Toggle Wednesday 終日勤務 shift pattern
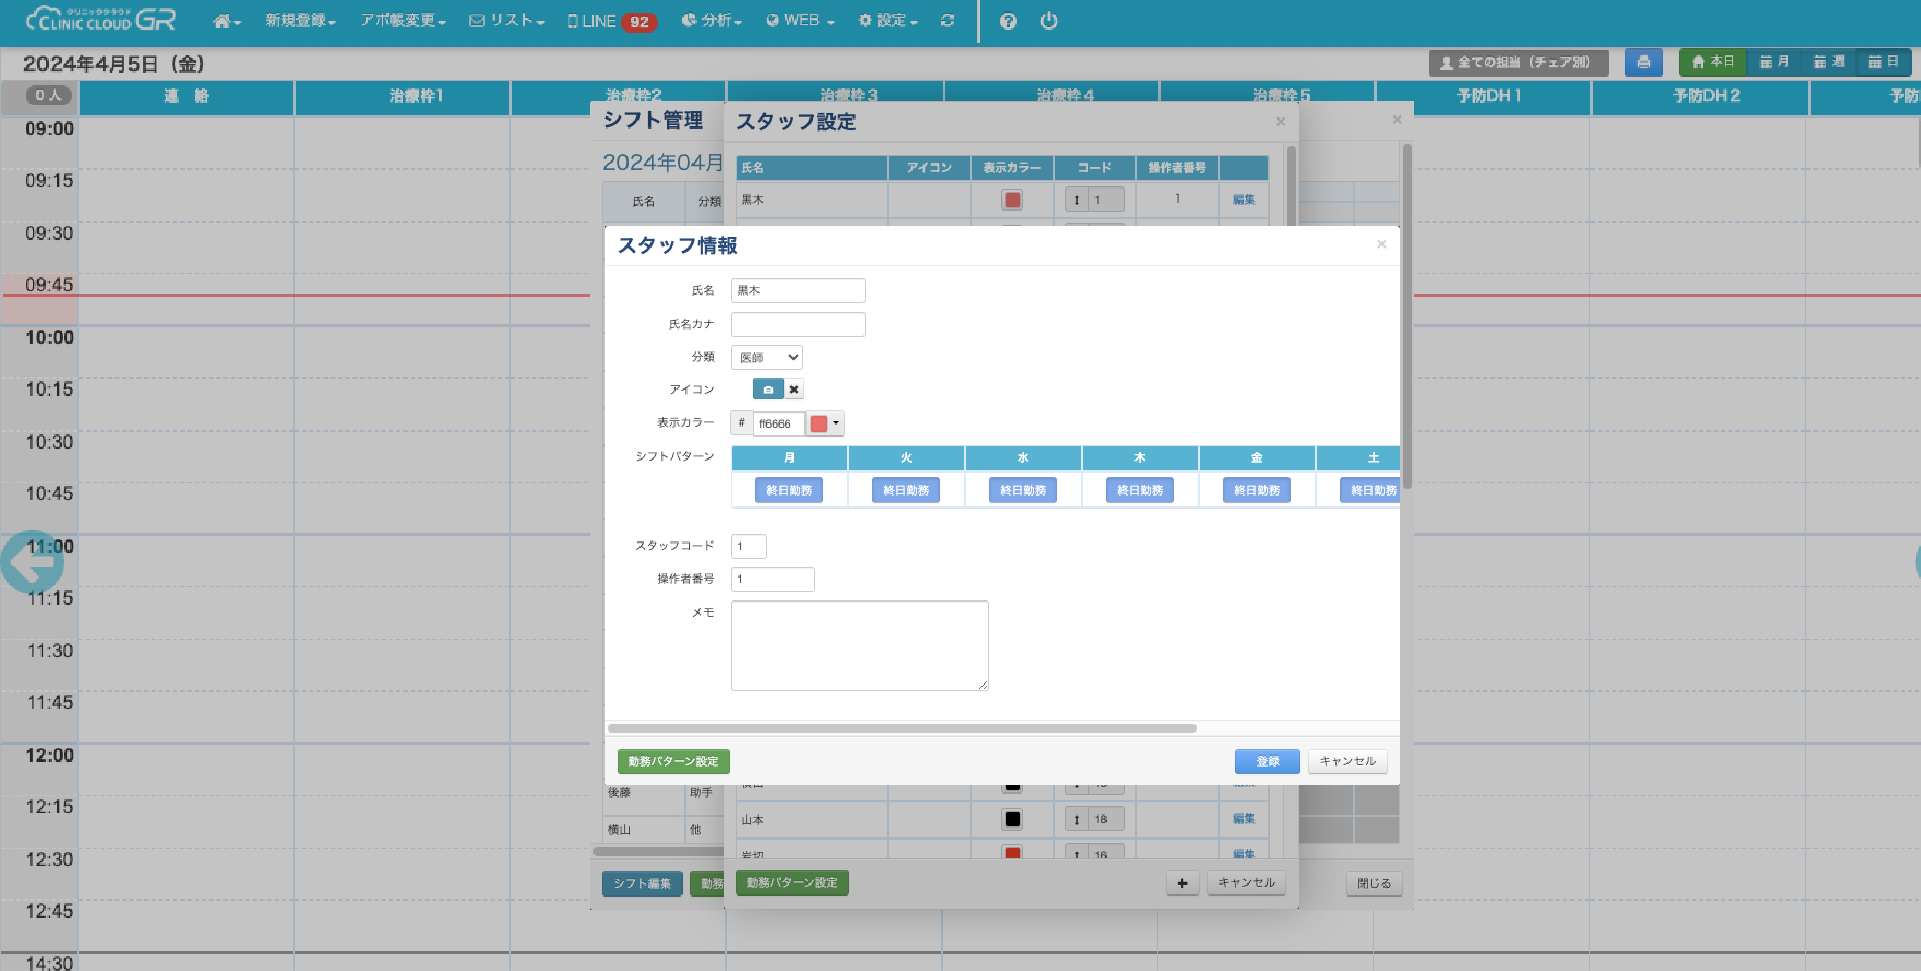The width and height of the screenshot is (1921, 971). click(1023, 491)
